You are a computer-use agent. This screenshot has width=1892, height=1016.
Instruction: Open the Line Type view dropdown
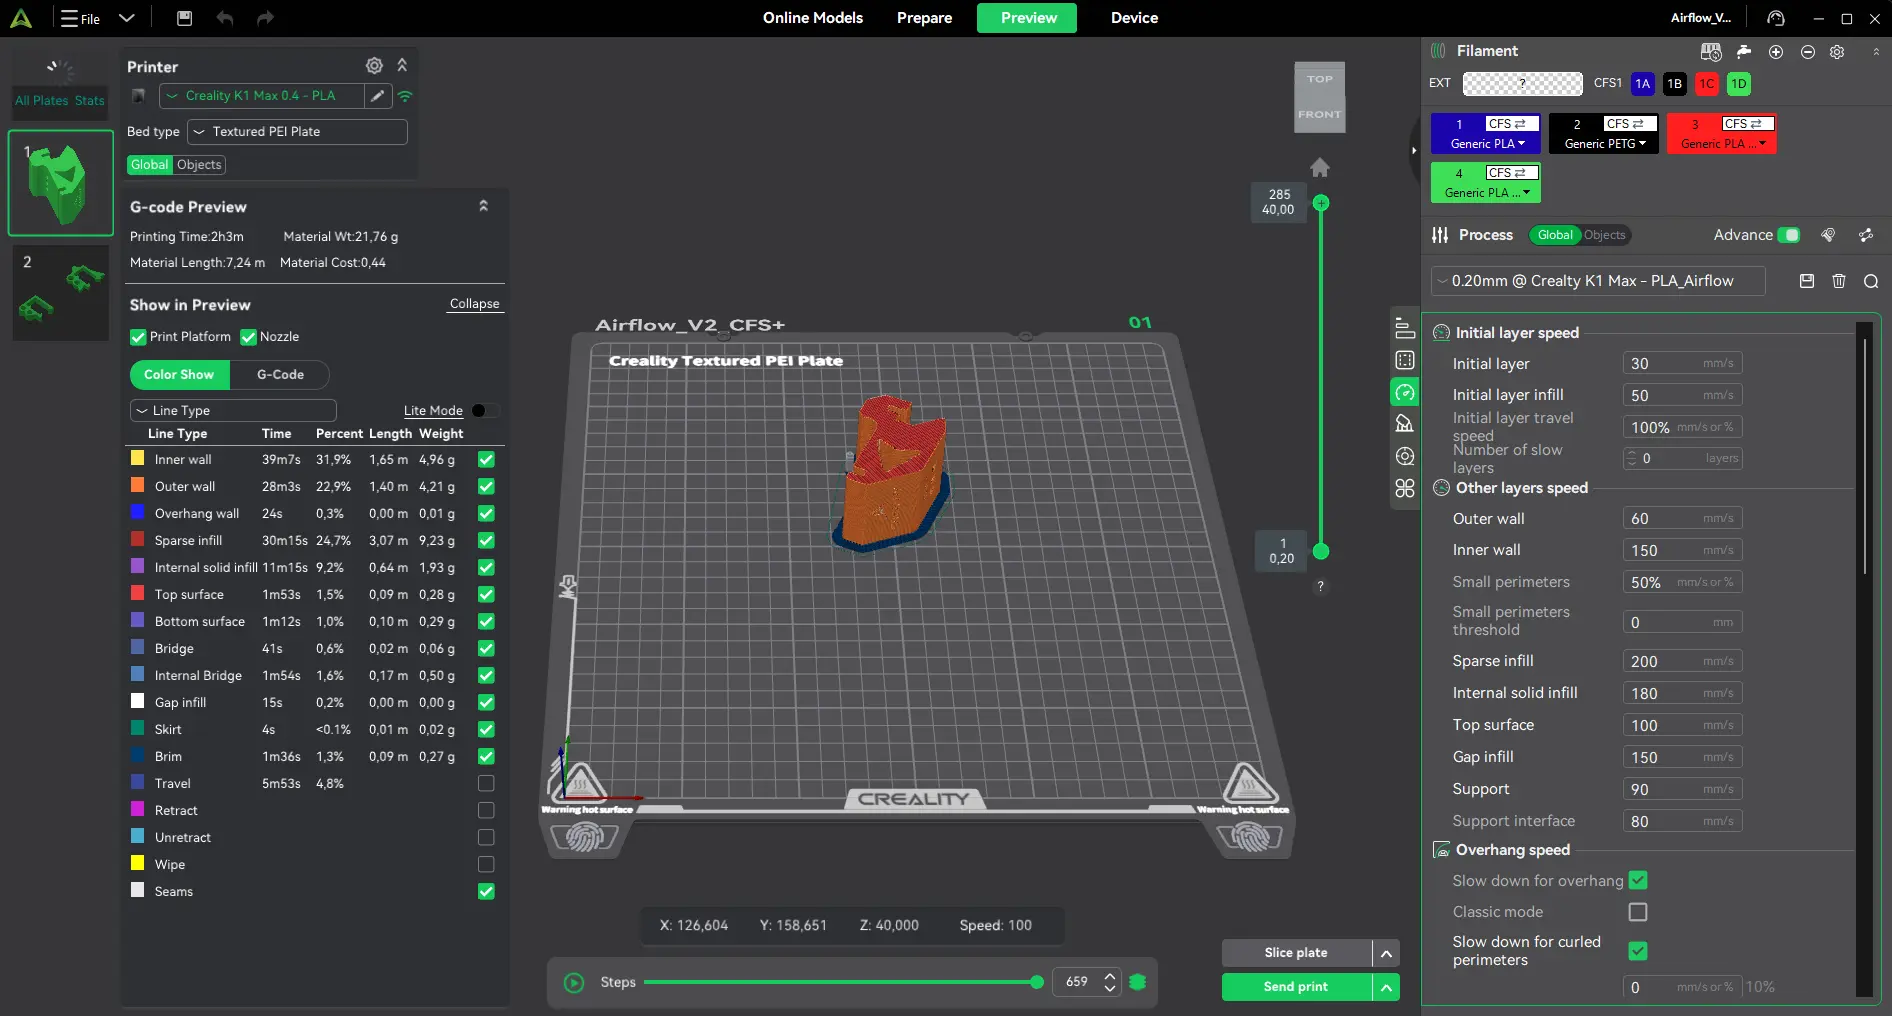[x=233, y=410]
